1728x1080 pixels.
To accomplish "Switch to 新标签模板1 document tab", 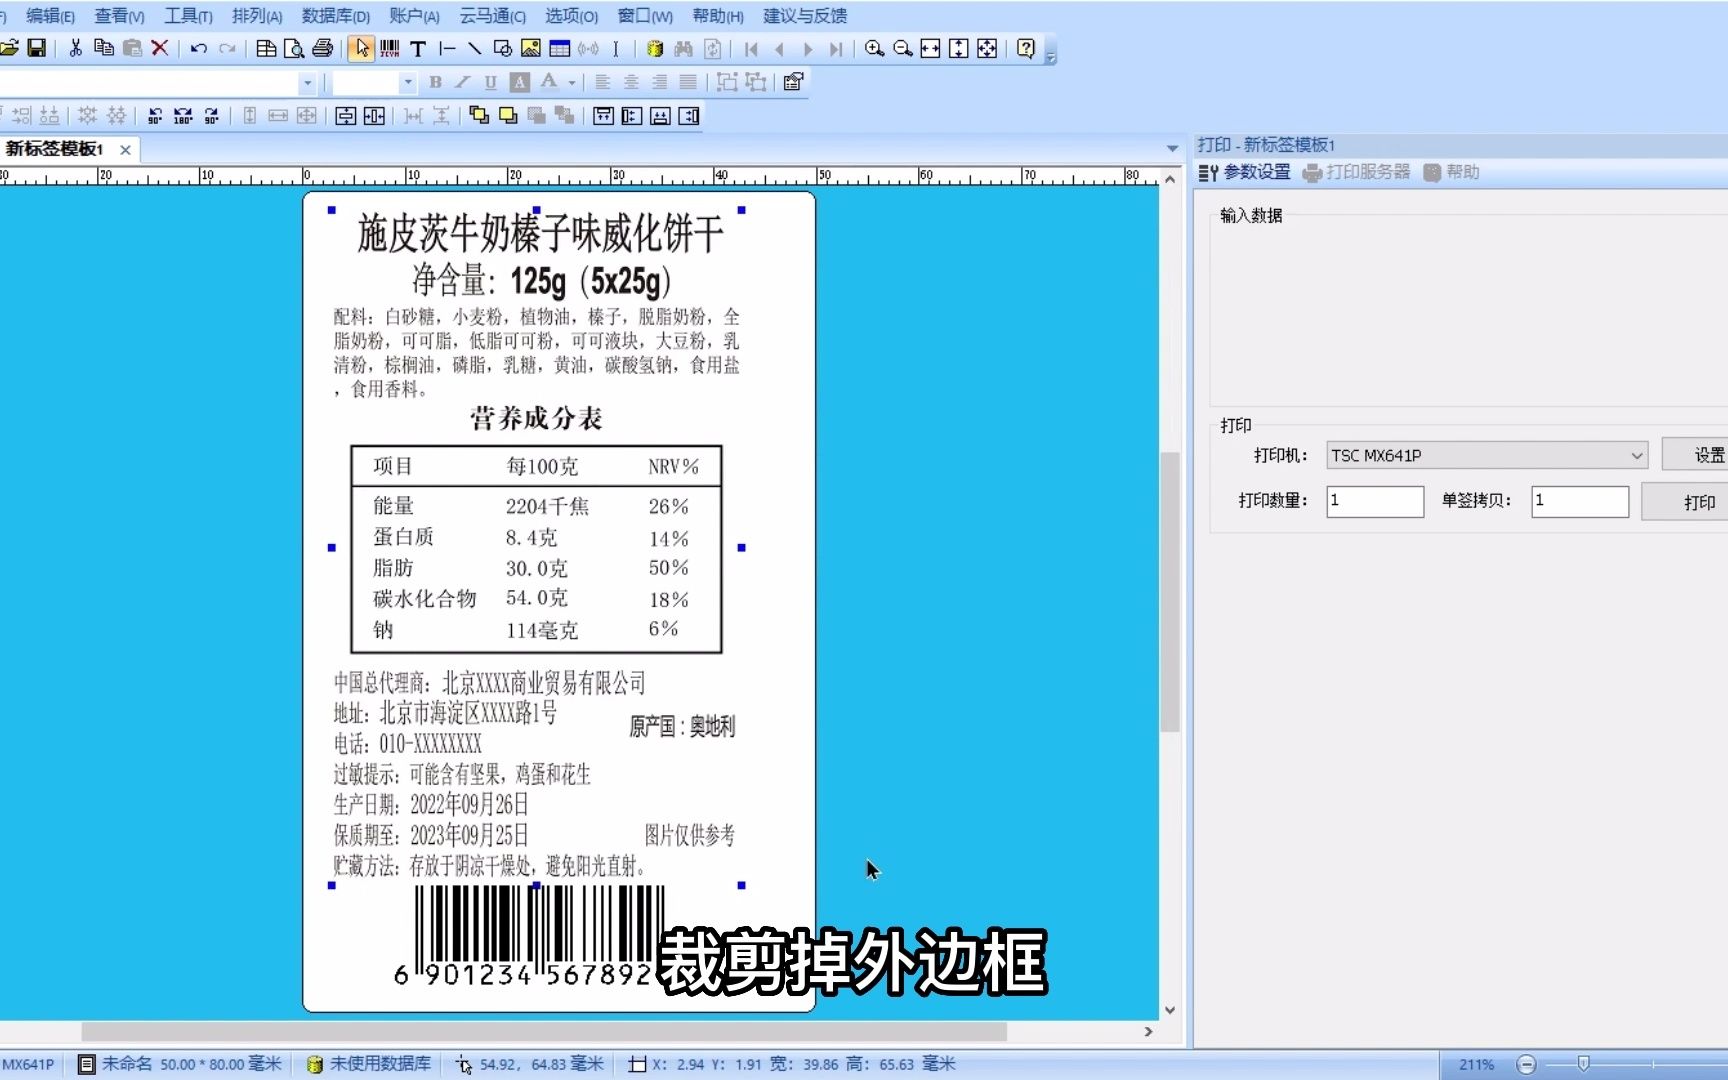I will click(55, 149).
